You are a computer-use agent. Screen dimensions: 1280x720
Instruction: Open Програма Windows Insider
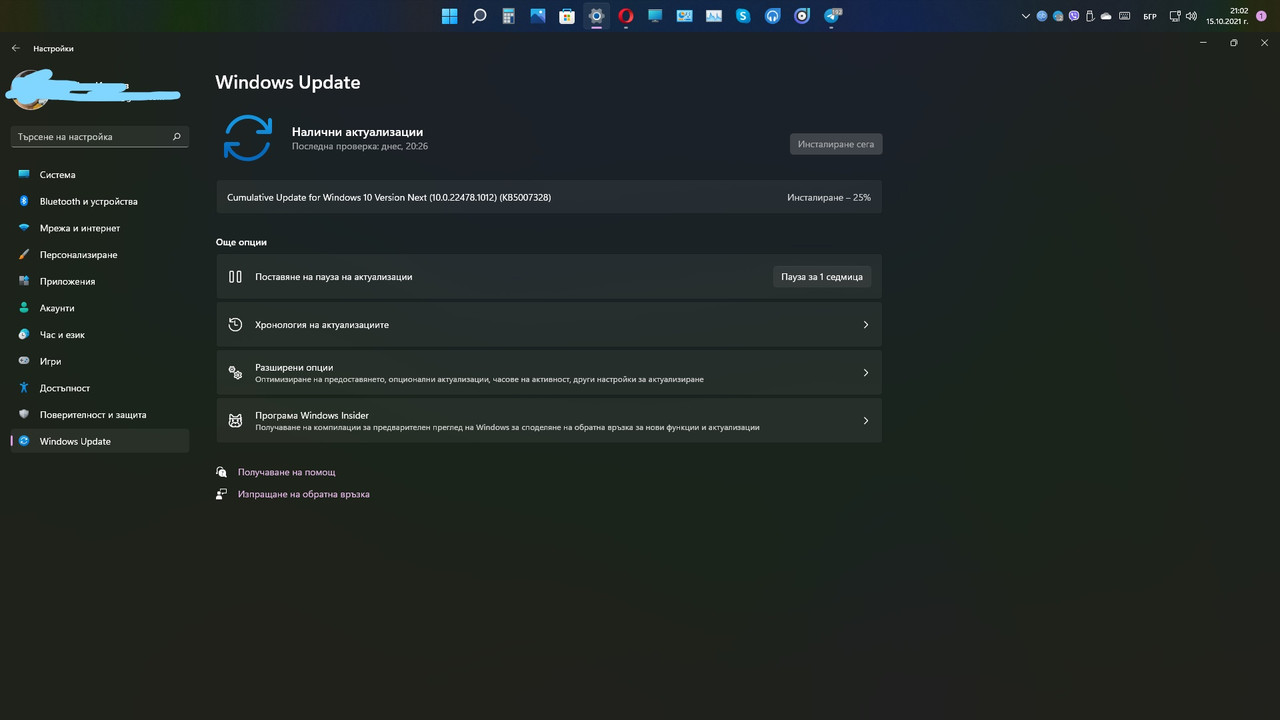coord(549,421)
